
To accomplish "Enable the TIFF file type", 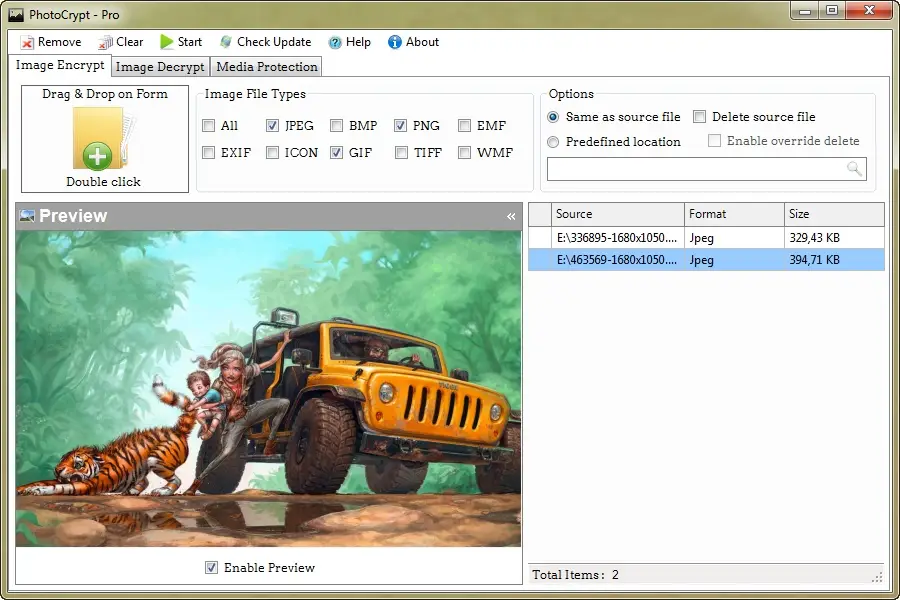I will 401,153.
